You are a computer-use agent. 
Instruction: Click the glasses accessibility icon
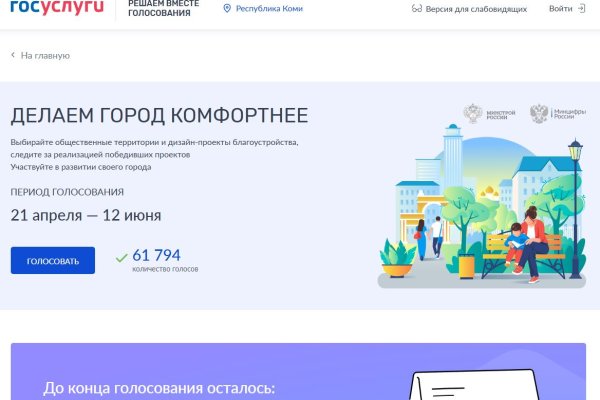[x=417, y=8]
